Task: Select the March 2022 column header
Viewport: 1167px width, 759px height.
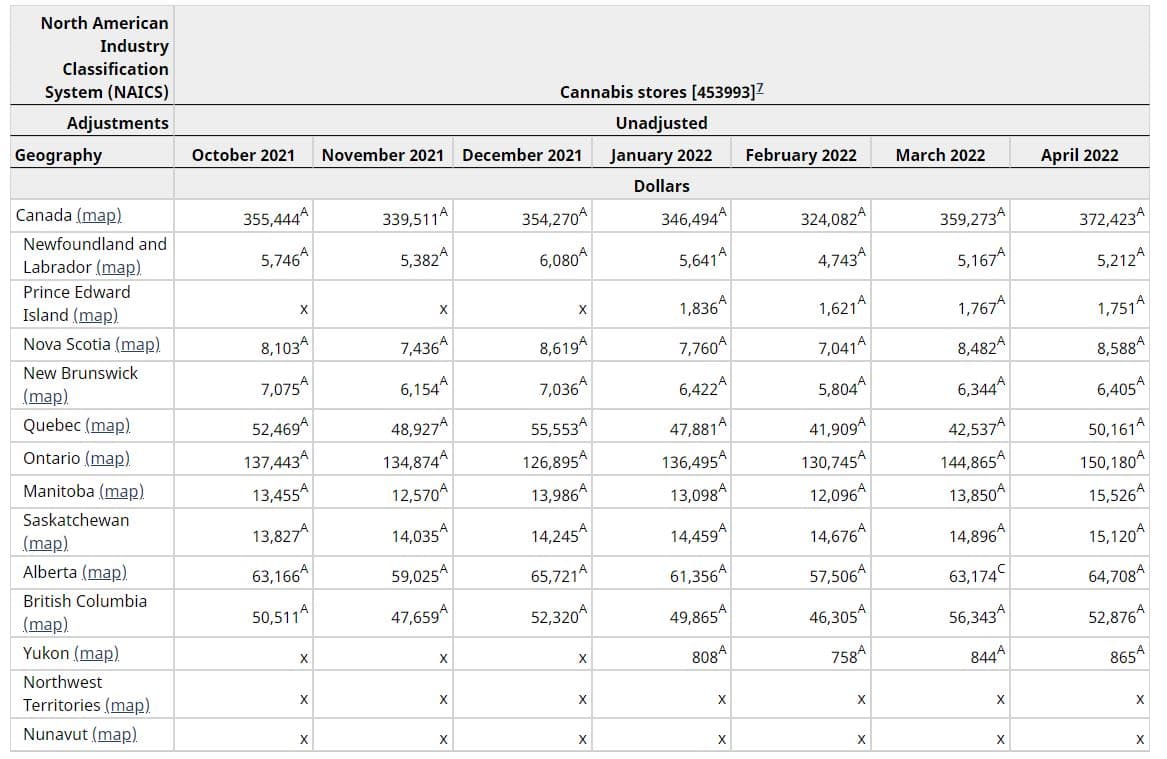Action: pyautogui.click(x=940, y=155)
